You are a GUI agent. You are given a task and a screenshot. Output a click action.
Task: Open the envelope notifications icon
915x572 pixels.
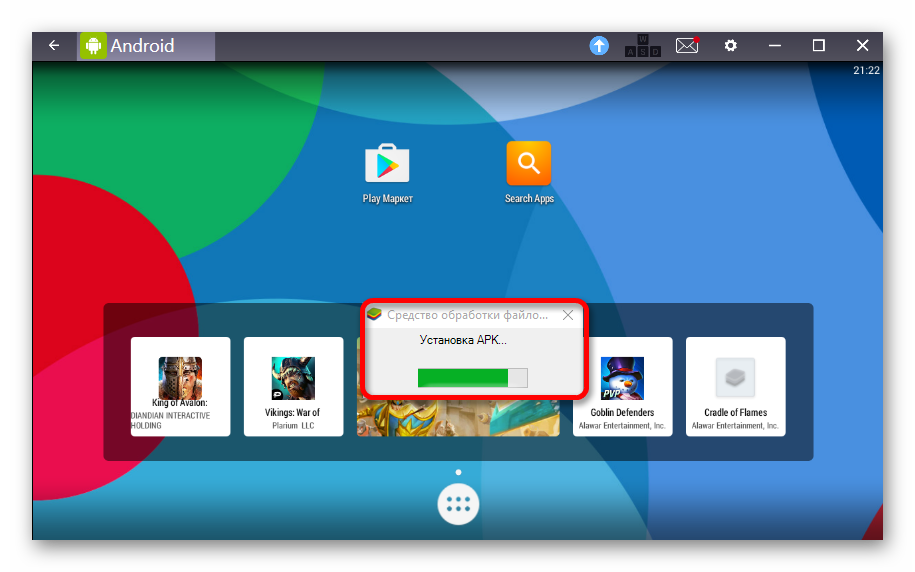687,45
